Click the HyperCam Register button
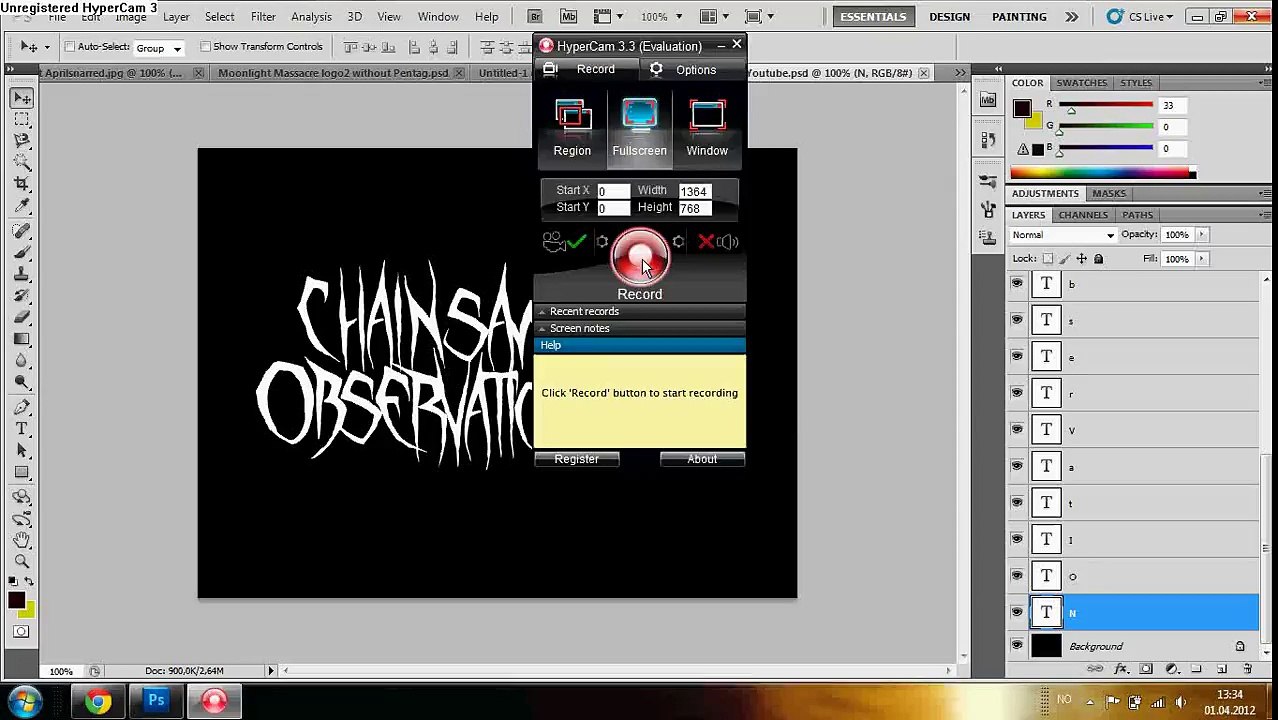The width and height of the screenshot is (1278, 720). [577, 459]
